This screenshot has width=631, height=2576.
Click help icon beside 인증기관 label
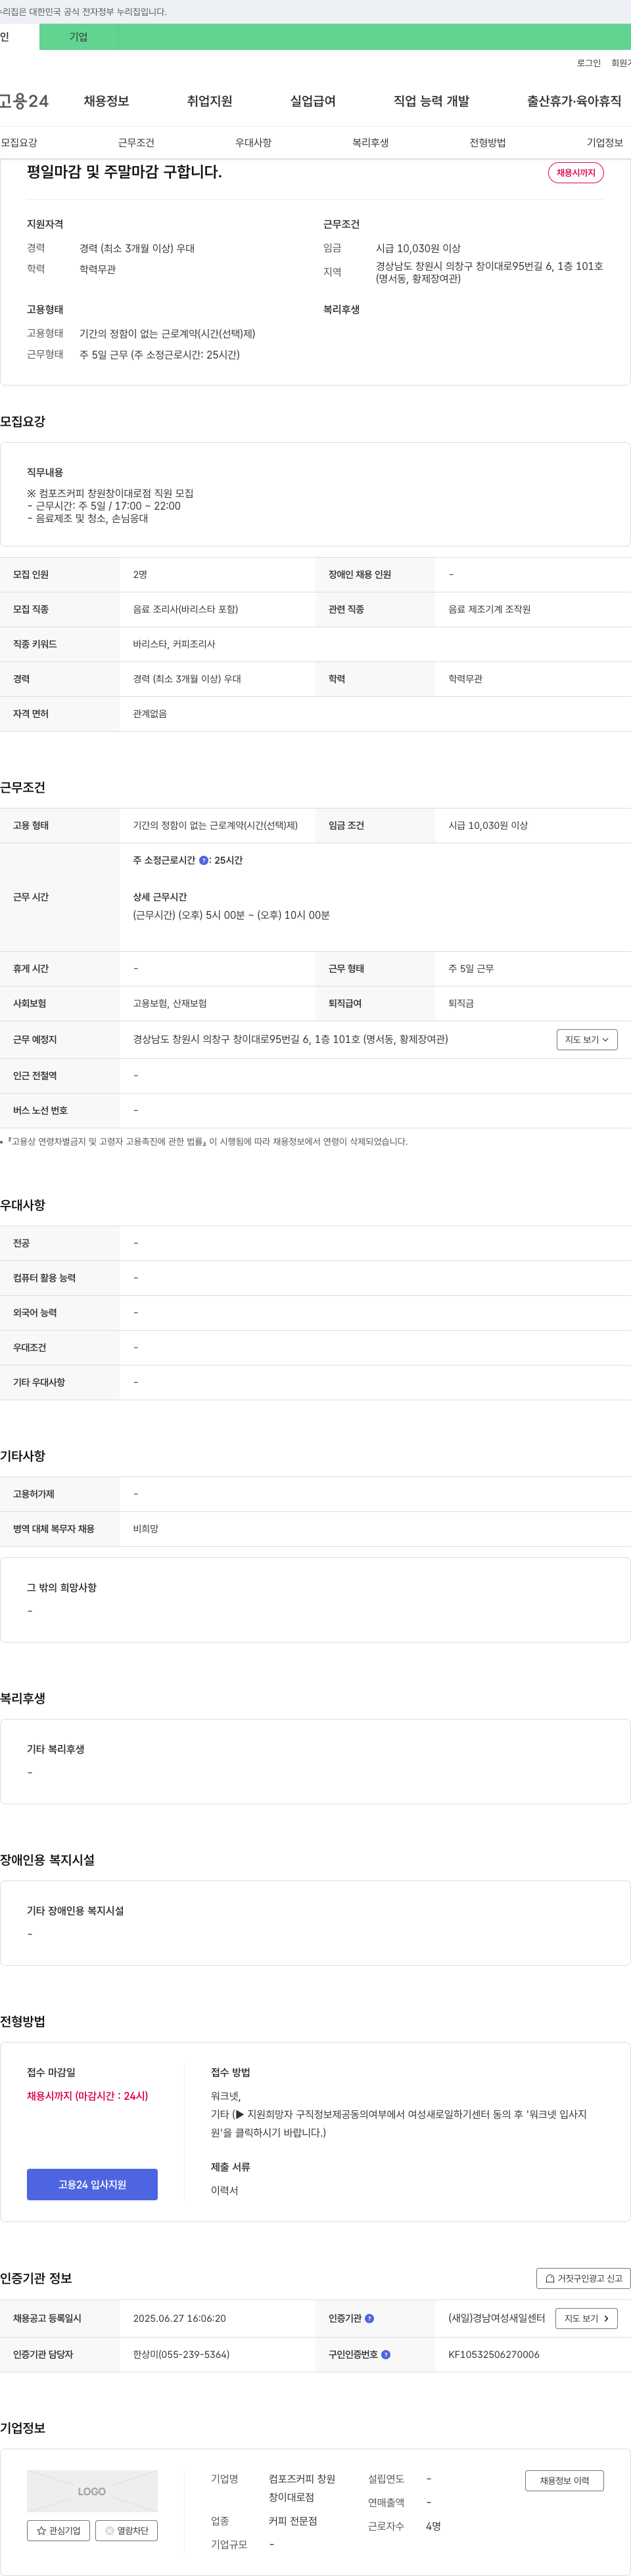369,2318
